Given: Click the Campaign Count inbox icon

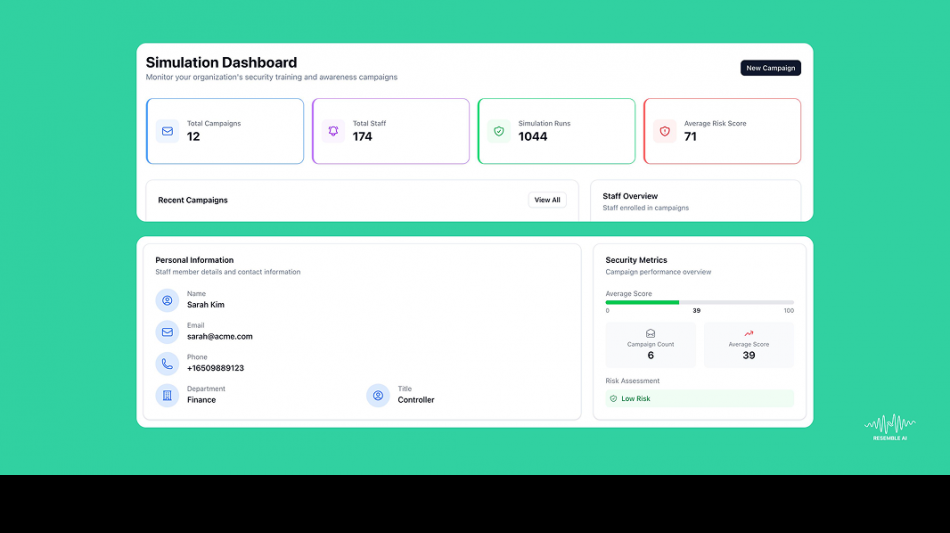Looking at the screenshot, I should pos(650,334).
